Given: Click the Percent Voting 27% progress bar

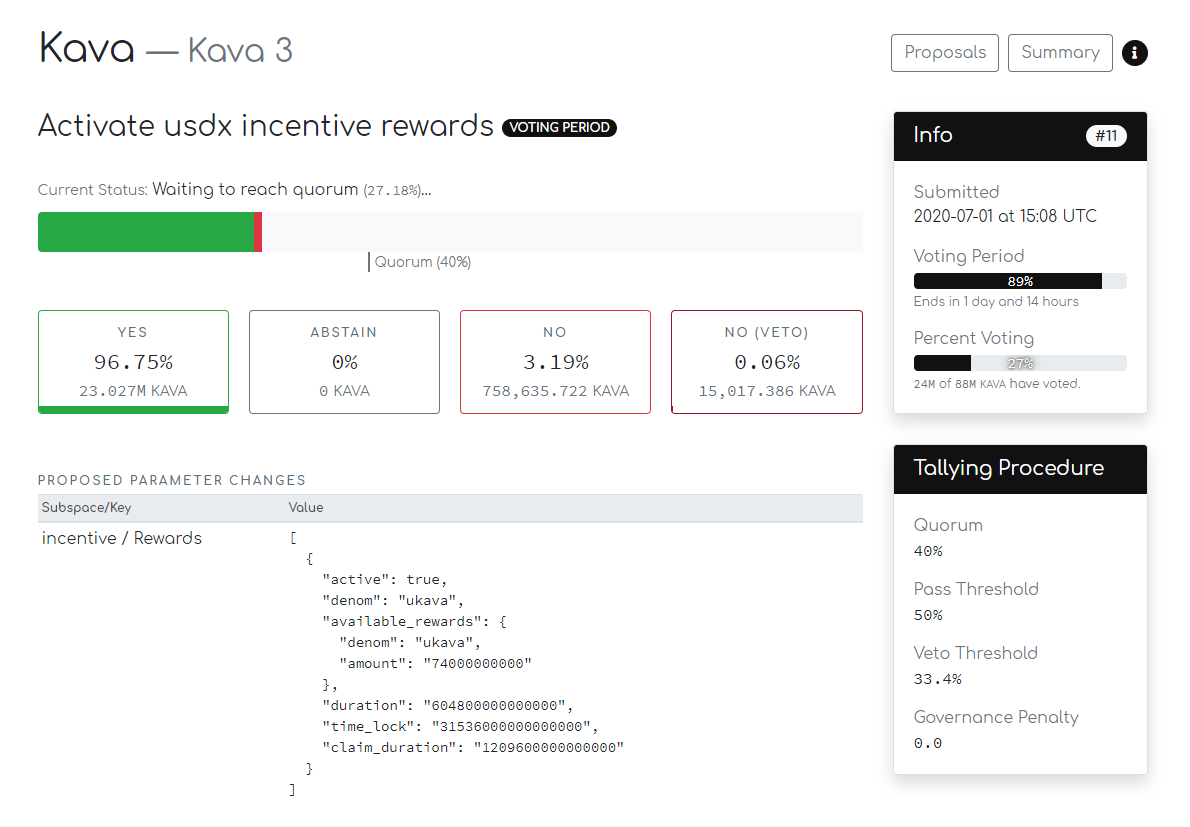Looking at the screenshot, I should pos(1020,363).
